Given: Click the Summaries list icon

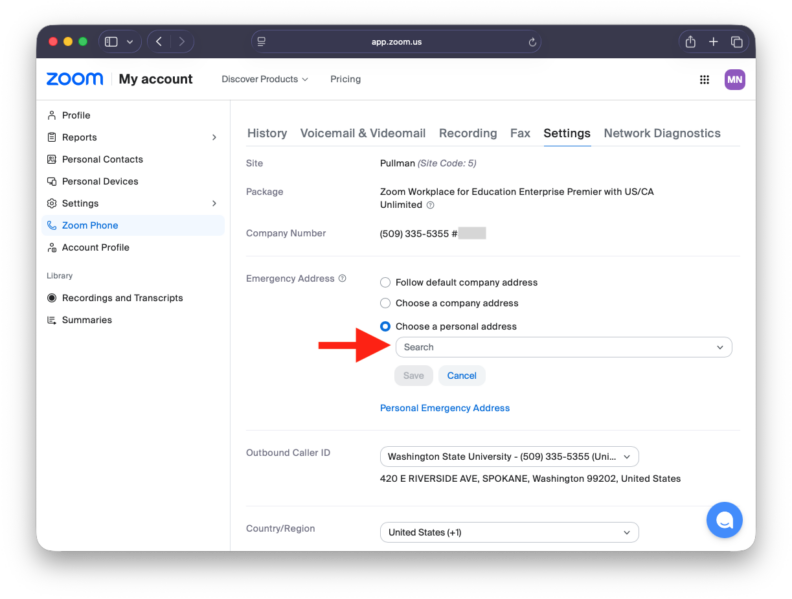Looking at the screenshot, I should click(52, 320).
